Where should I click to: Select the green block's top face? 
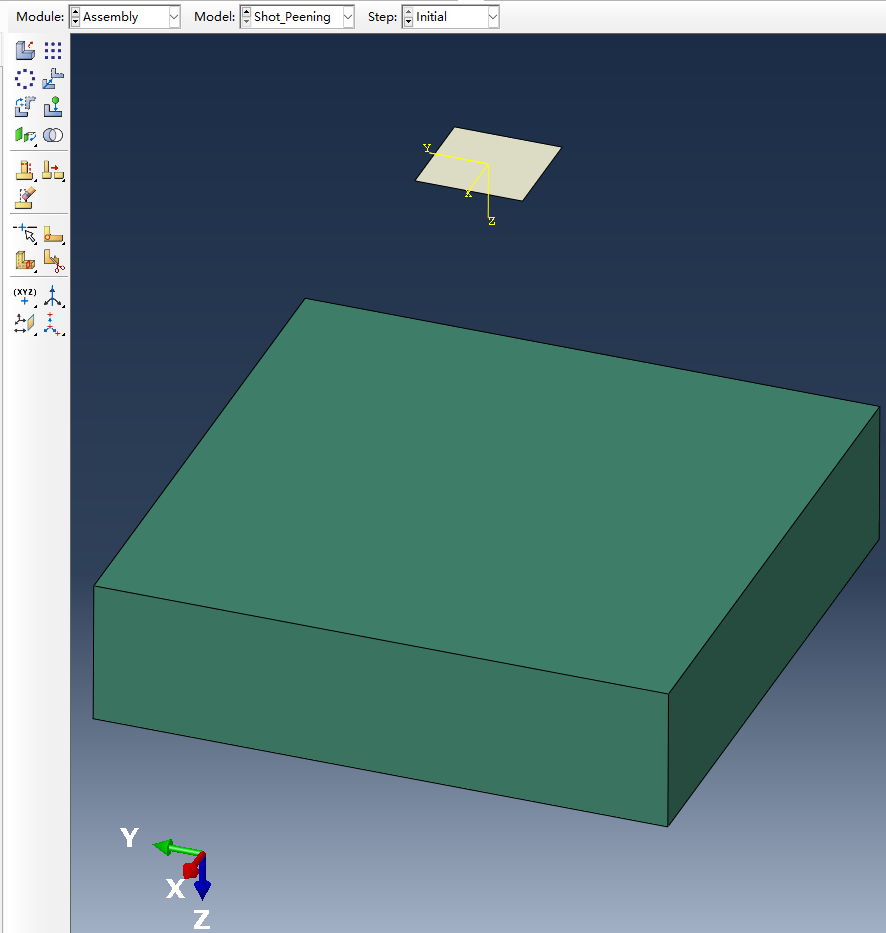487,495
